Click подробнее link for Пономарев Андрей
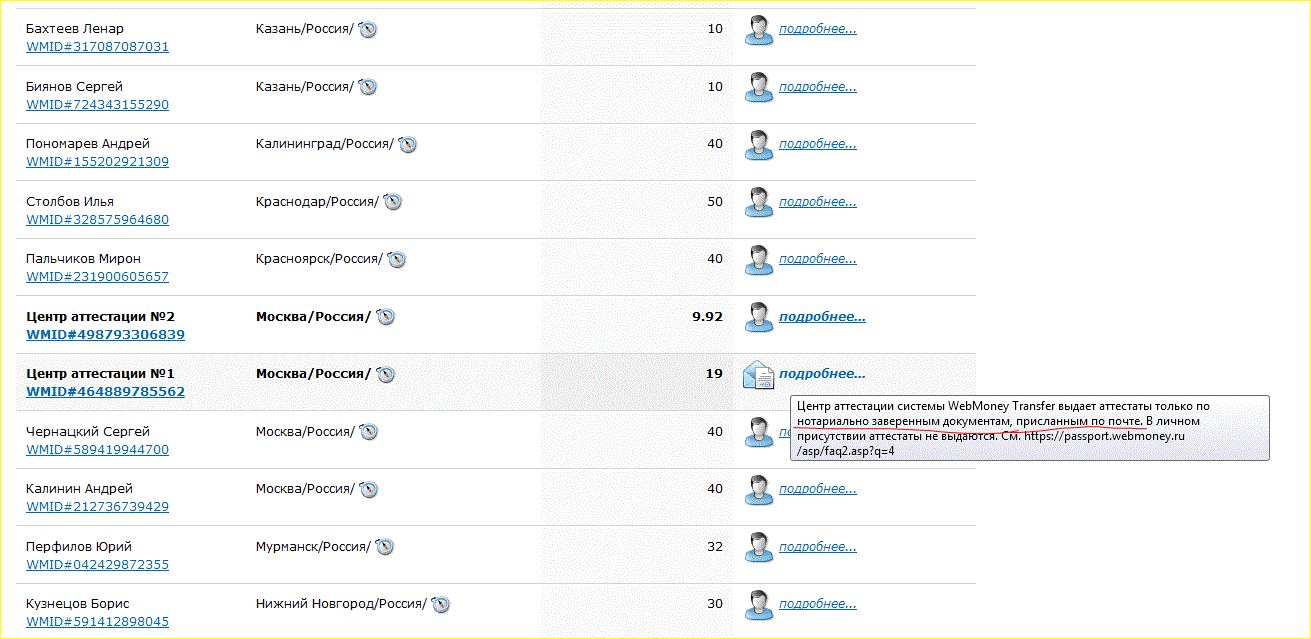The height and width of the screenshot is (639, 1311). tap(818, 144)
